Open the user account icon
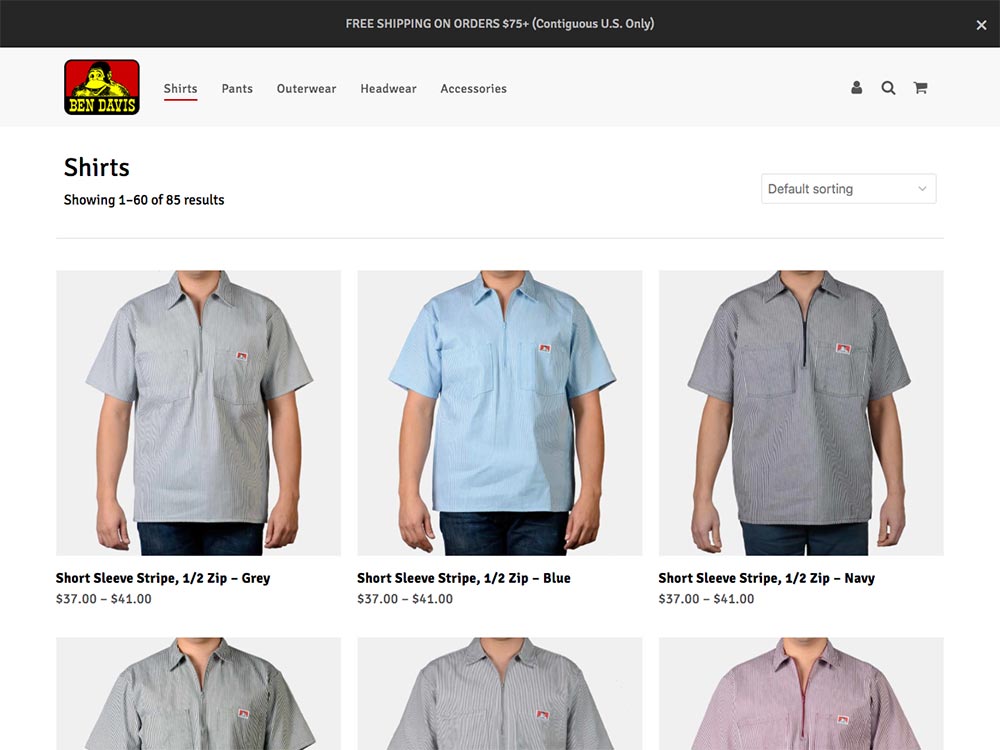The image size is (1000, 750). [857, 88]
